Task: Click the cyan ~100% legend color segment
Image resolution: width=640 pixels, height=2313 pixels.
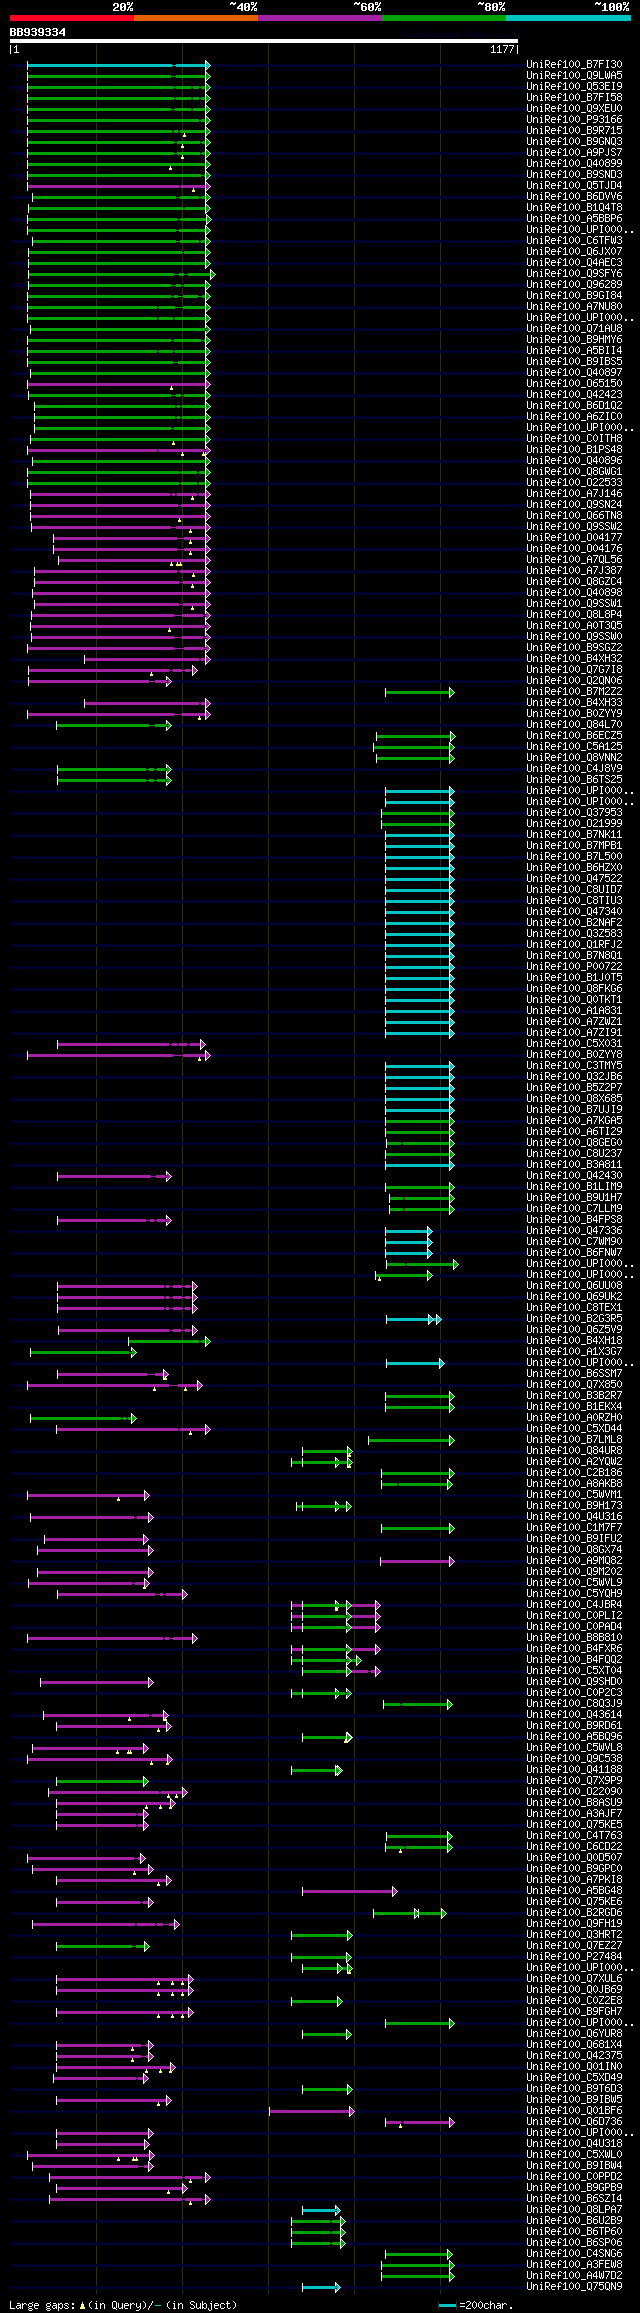Action: click(x=568, y=18)
